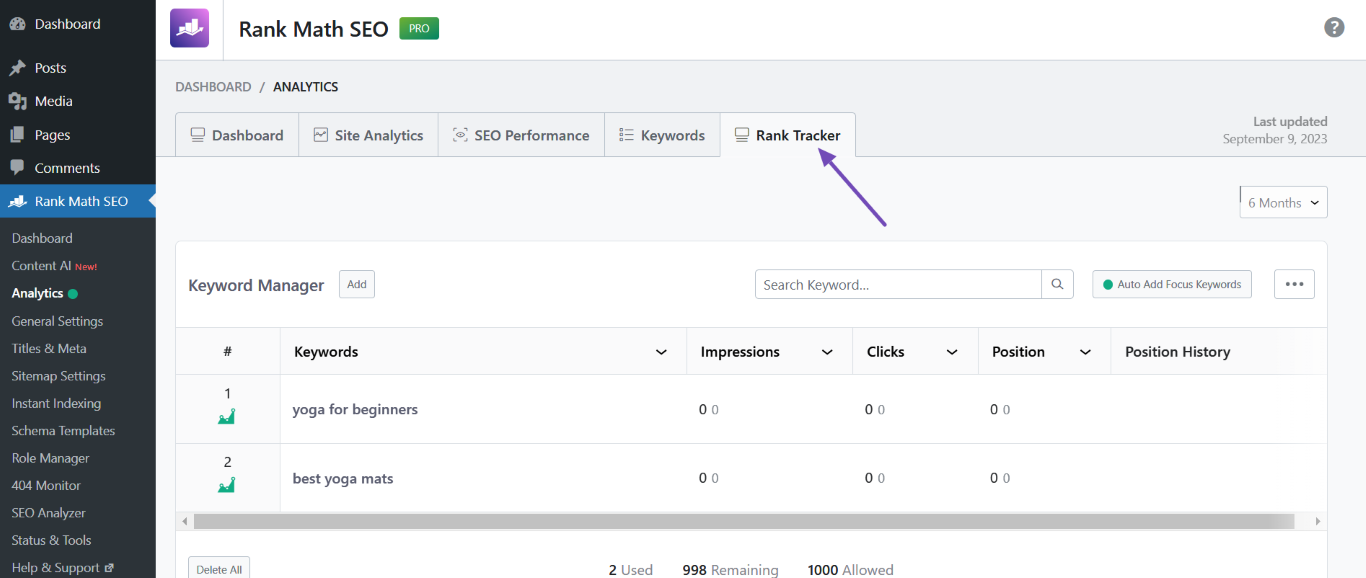Click the chart icon under row 1
Viewport: 1366px width, 578px height.
pos(227,416)
